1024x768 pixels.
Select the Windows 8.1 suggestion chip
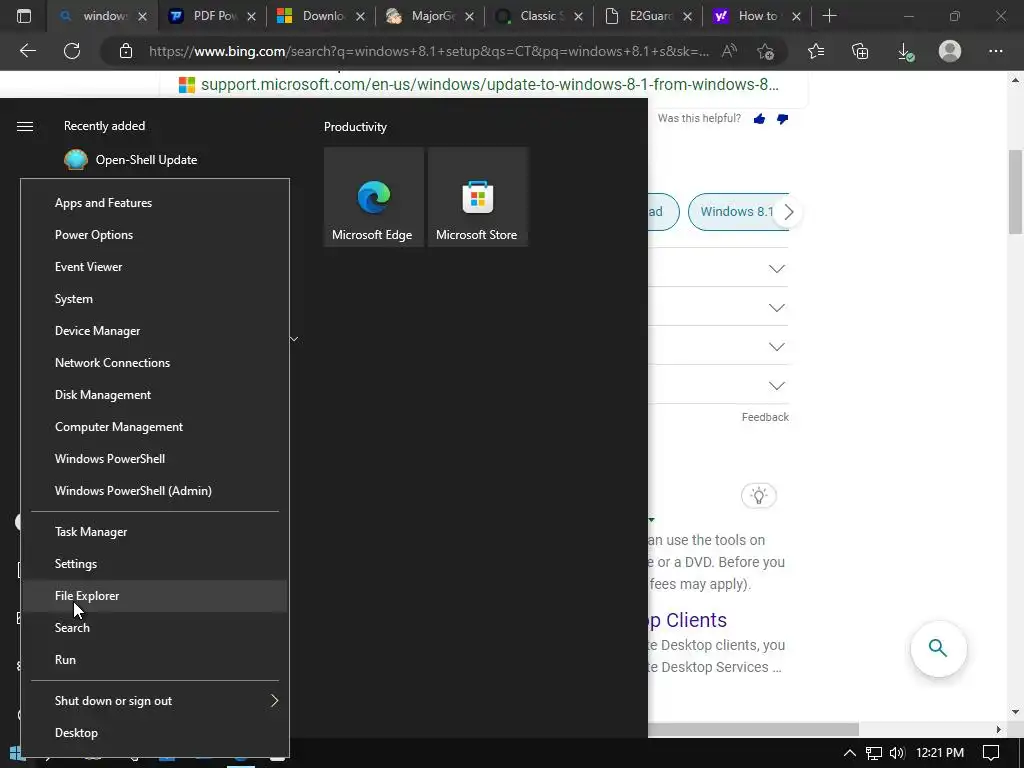[736, 212]
